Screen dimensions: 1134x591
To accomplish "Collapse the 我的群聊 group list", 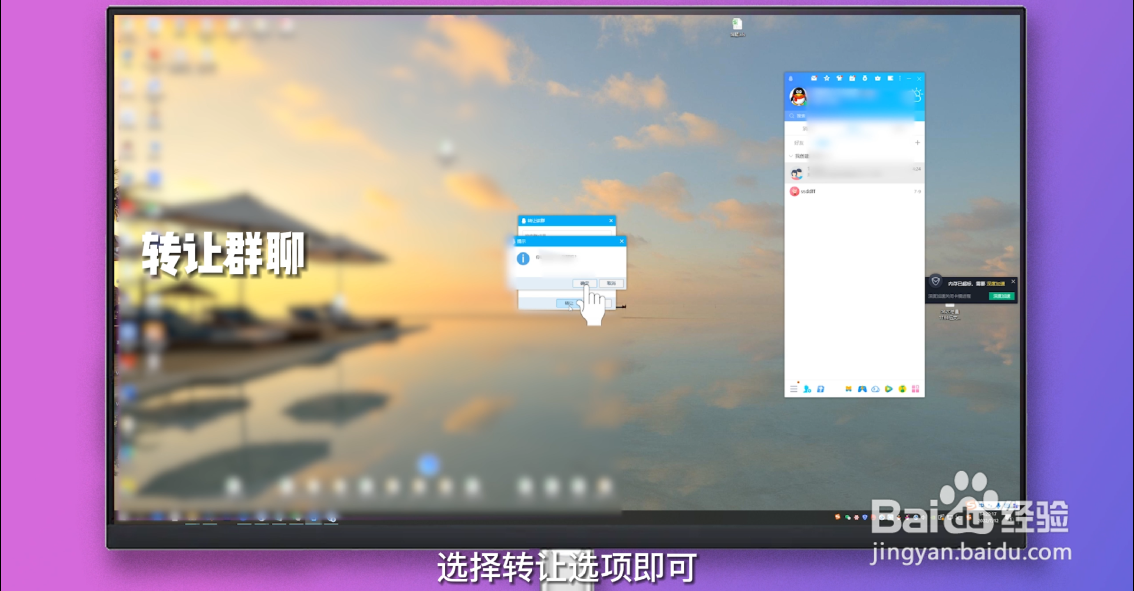I will point(791,154).
